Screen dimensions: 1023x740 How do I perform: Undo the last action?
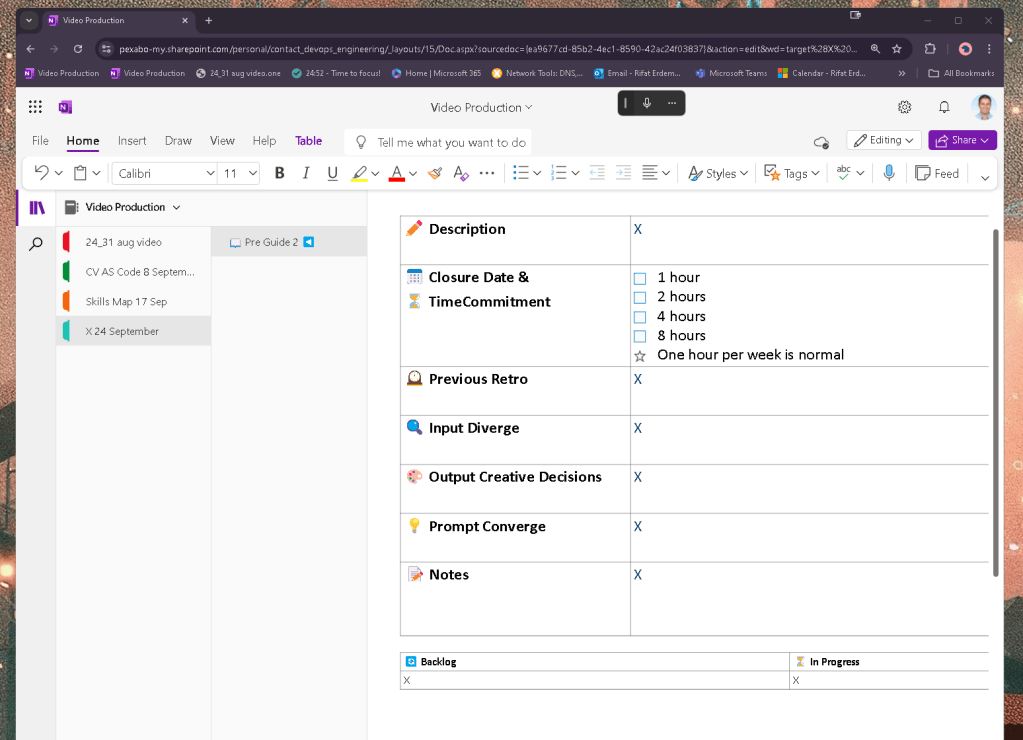click(x=42, y=173)
